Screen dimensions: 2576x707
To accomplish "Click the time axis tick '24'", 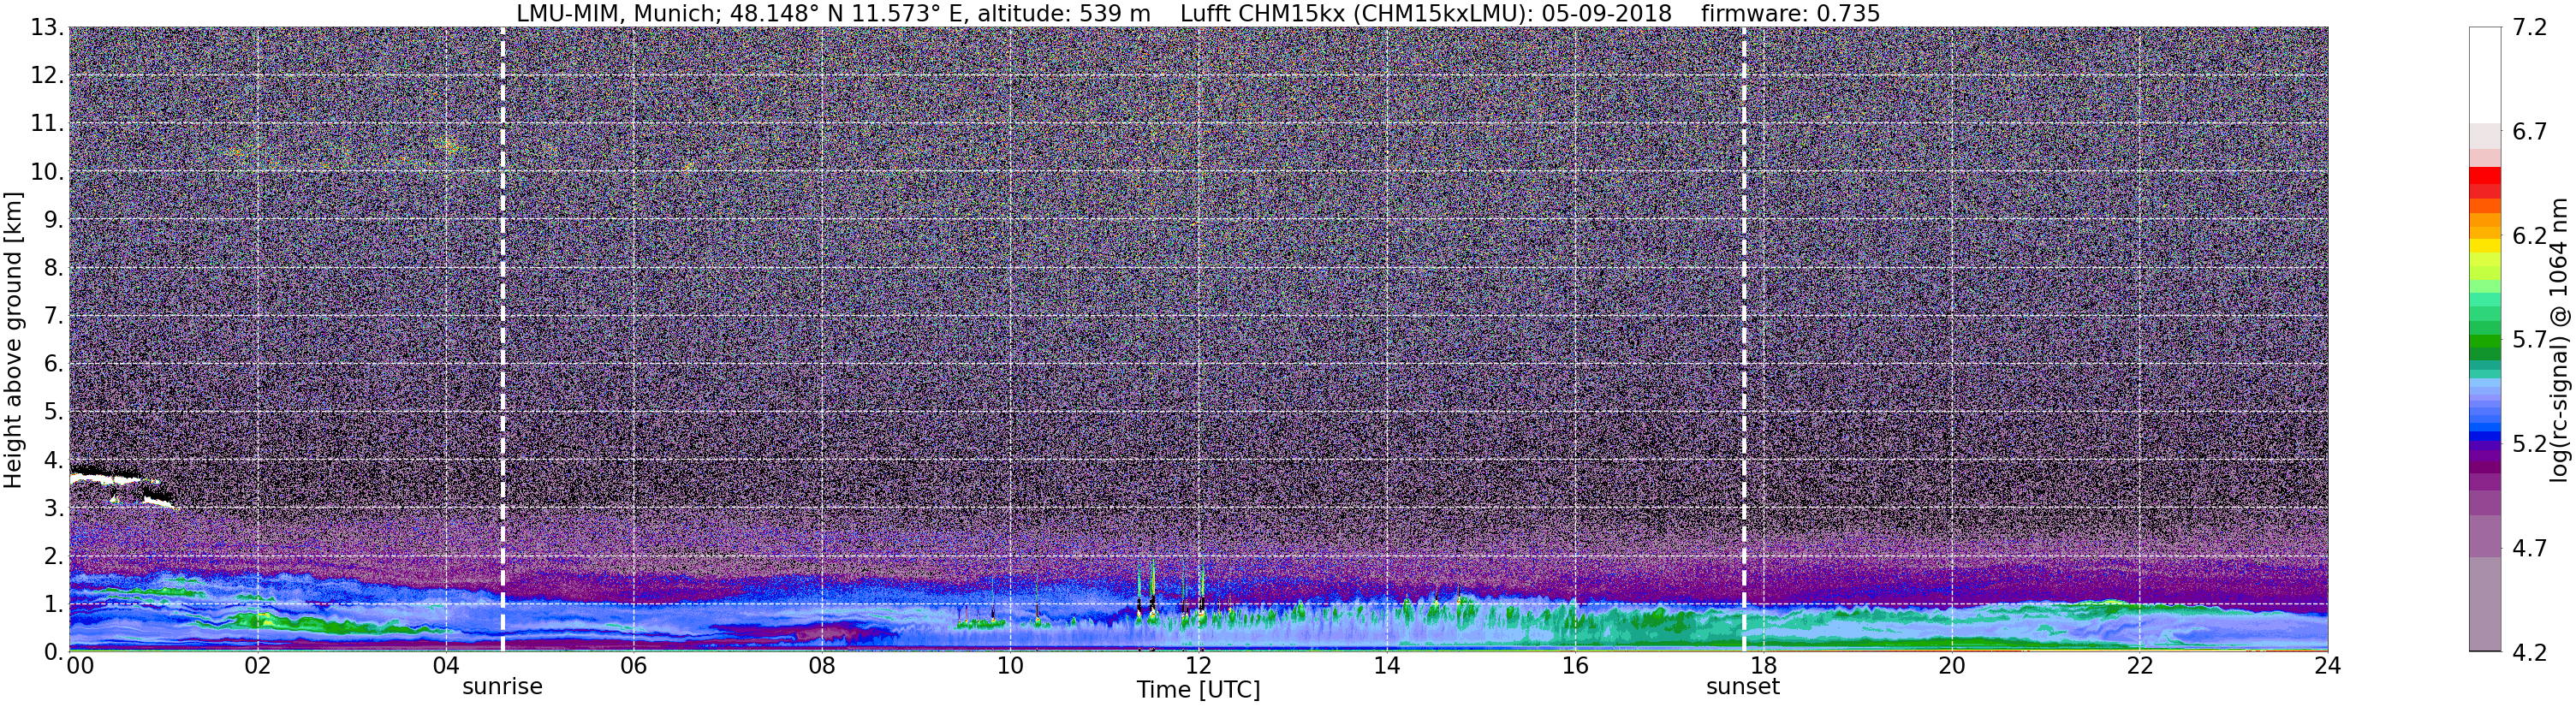I will pyautogui.click(x=2328, y=666).
